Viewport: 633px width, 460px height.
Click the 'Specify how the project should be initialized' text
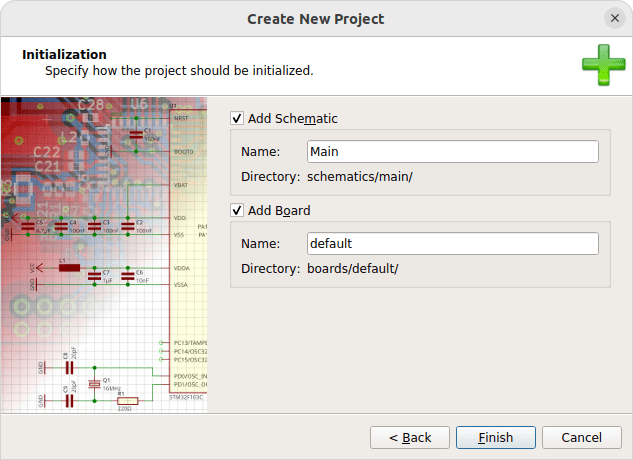pos(179,71)
